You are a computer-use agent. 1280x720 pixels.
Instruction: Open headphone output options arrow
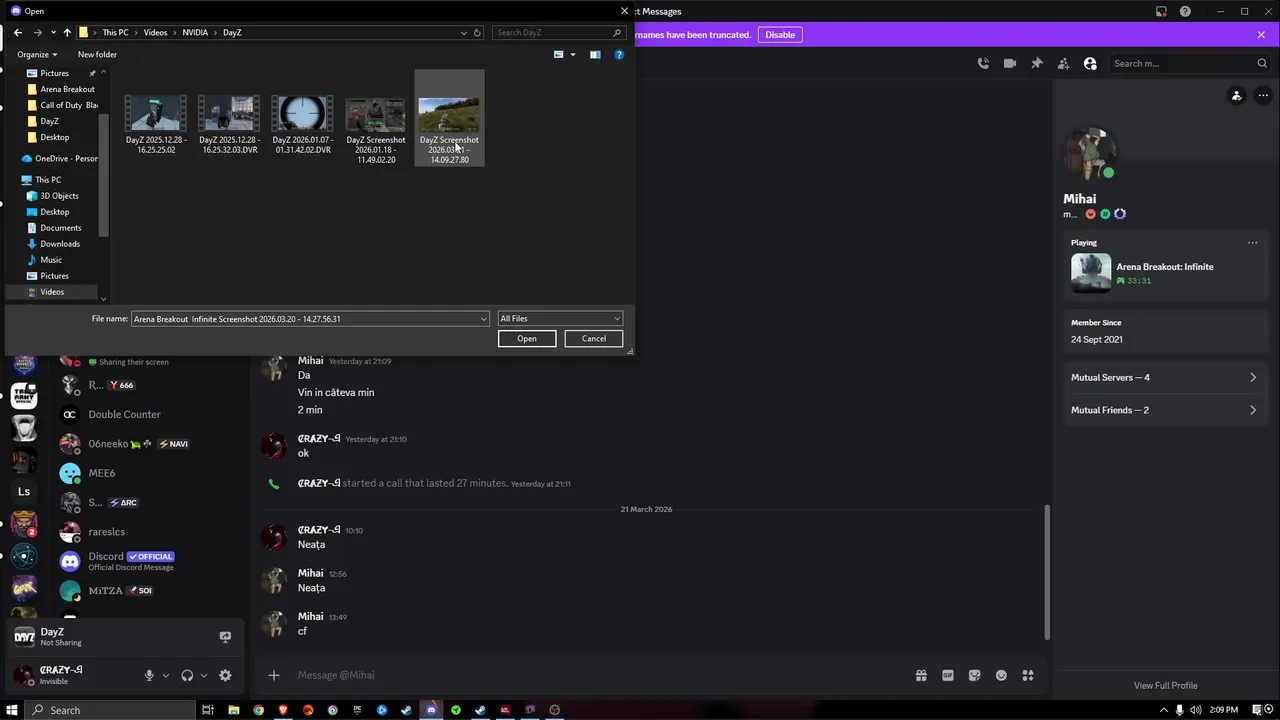(204, 676)
